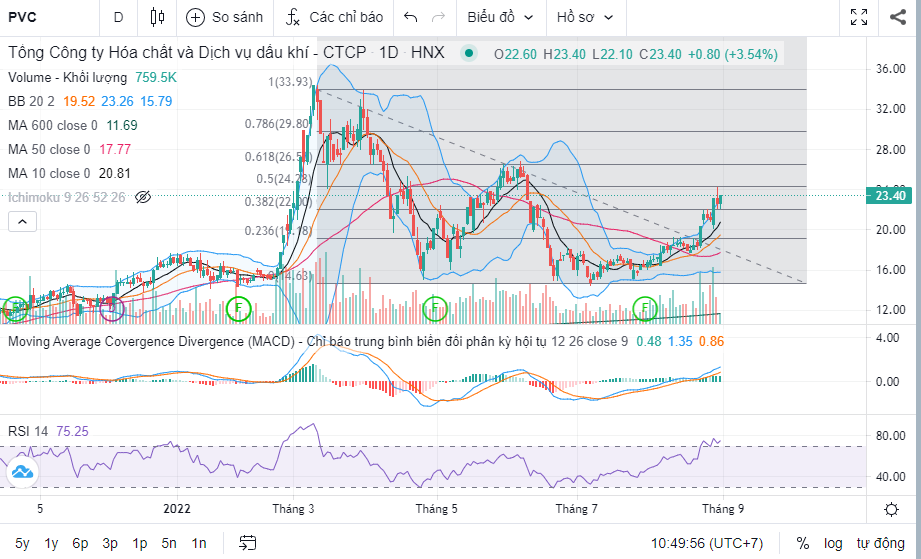Switch to the 6p time range
Screen dimensions: 921x559
point(80,543)
